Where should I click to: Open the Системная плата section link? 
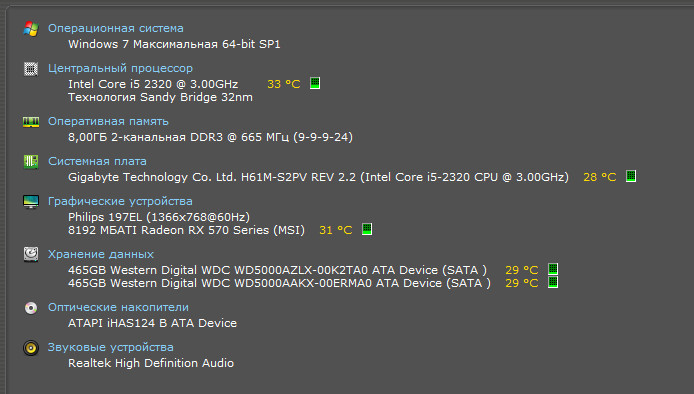pyautogui.click(x=97, y=161)
